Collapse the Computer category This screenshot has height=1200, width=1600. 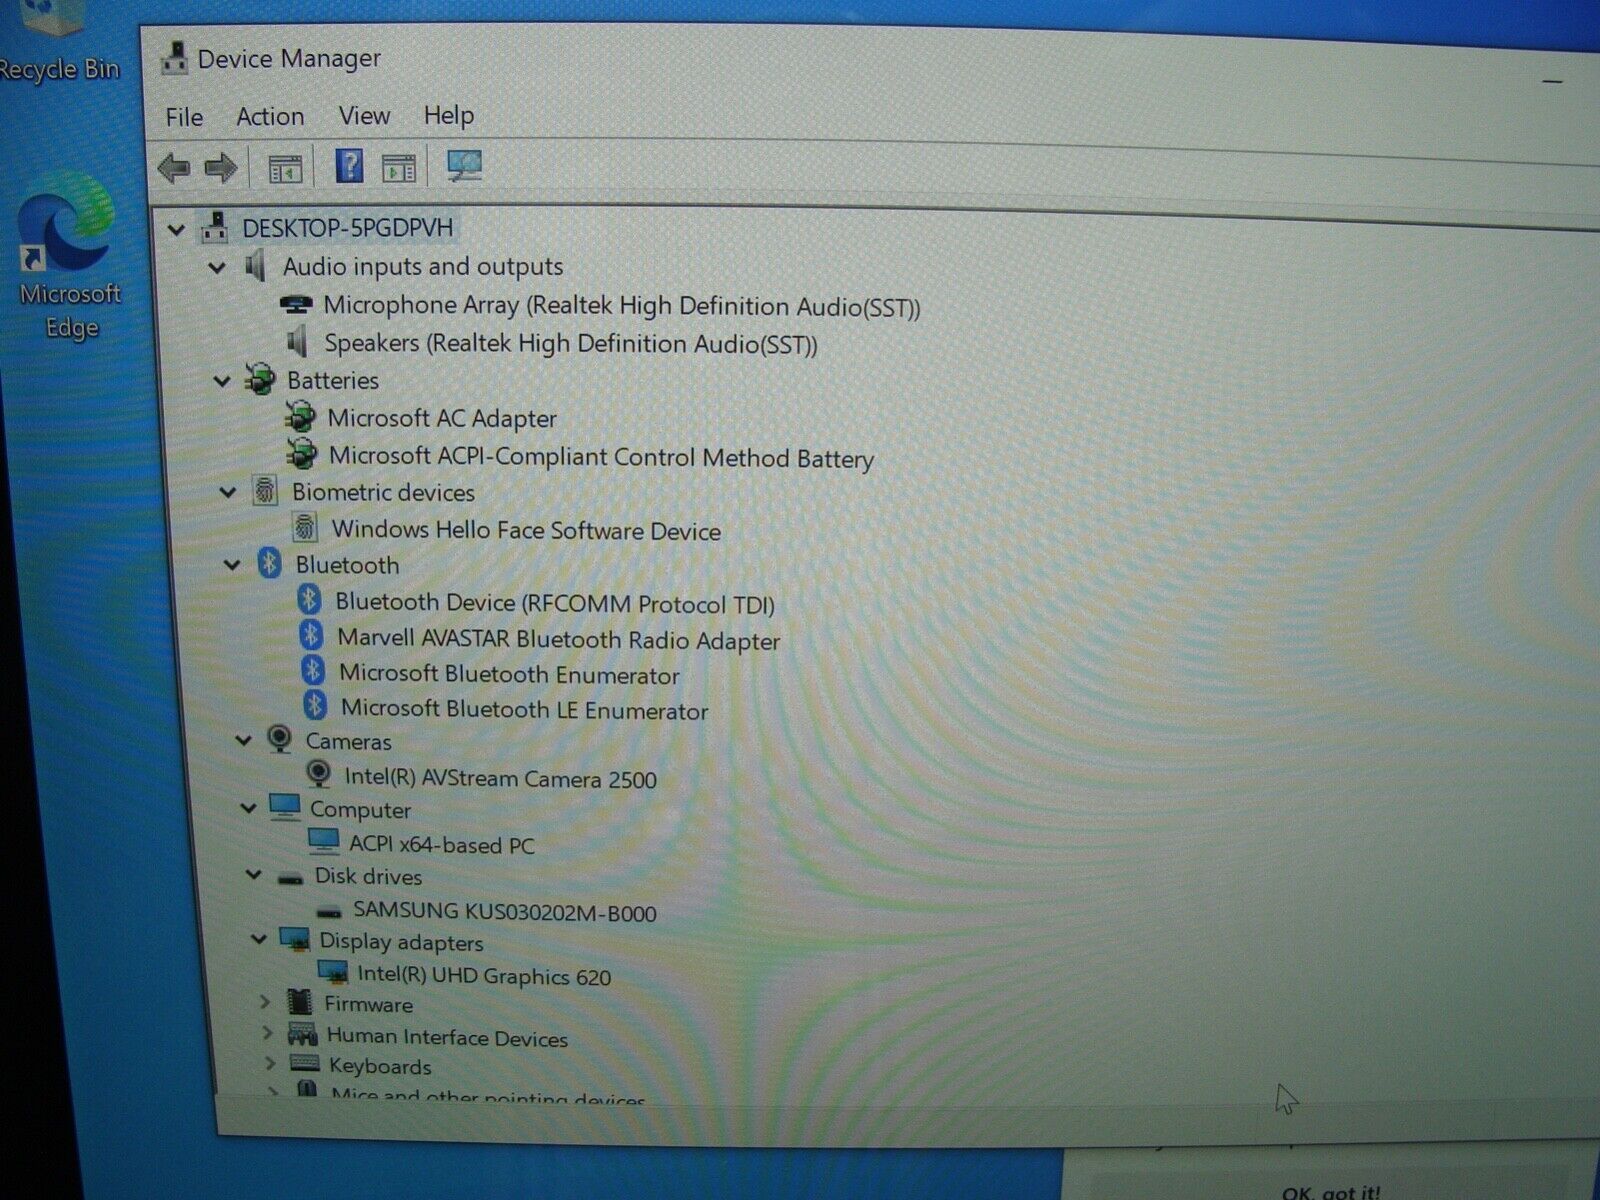coord(248,808)
